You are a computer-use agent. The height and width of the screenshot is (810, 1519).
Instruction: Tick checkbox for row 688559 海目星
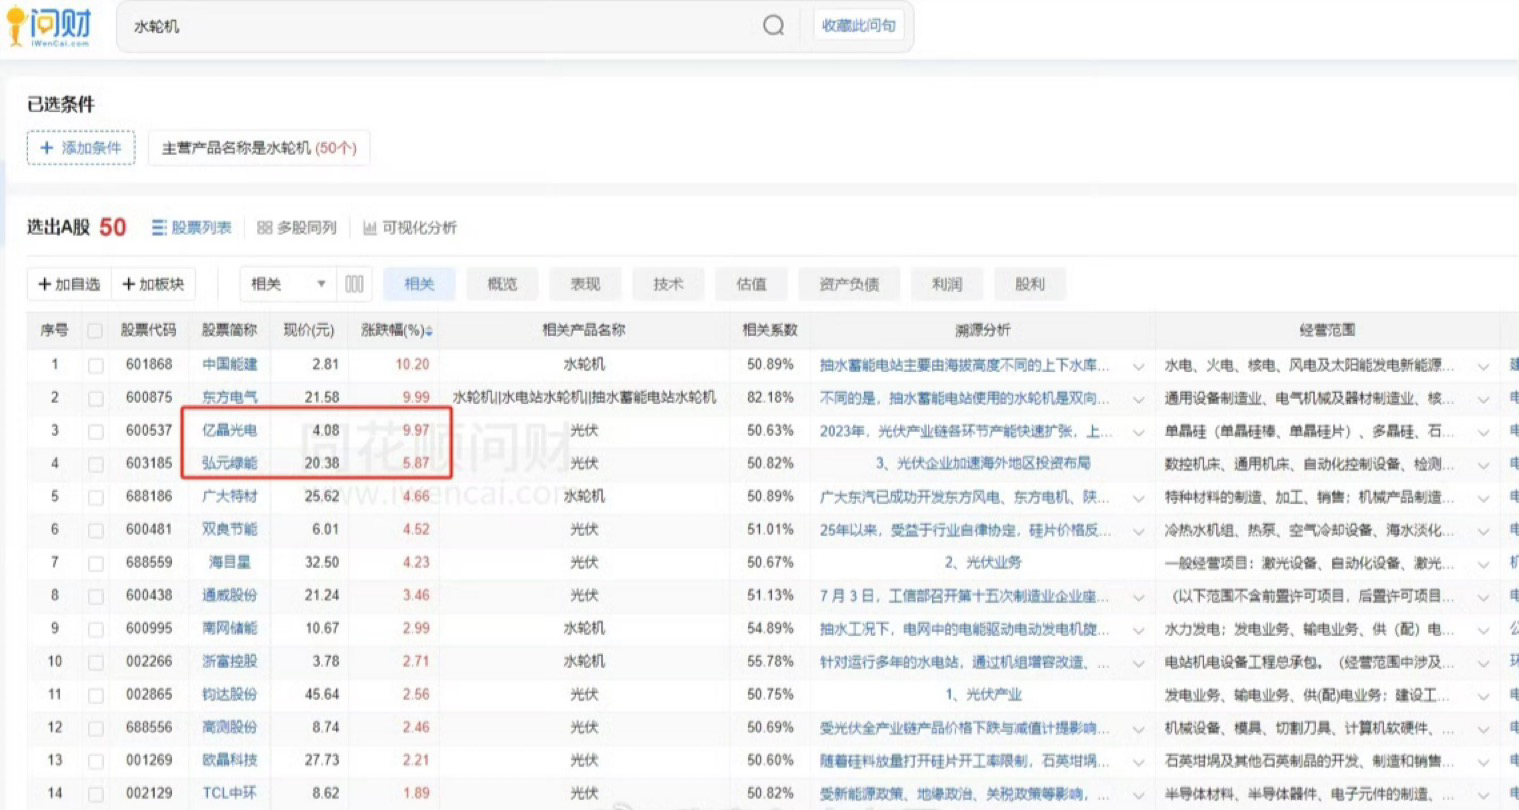95,563
